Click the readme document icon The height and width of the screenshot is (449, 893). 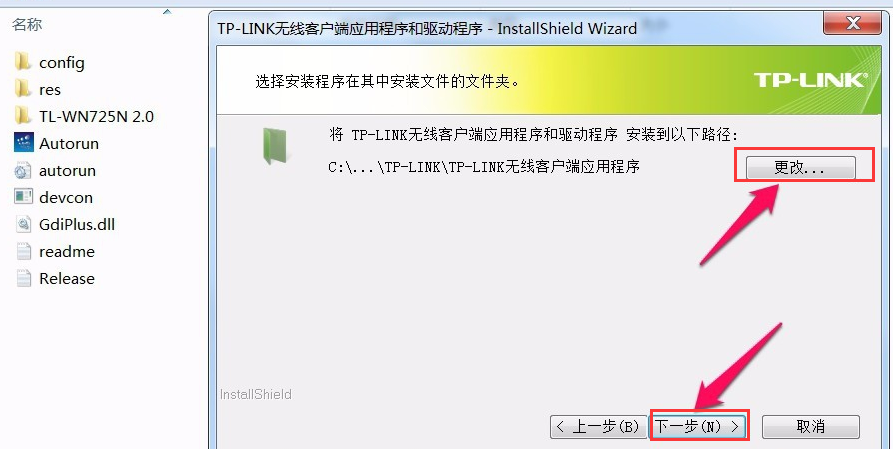23,251
